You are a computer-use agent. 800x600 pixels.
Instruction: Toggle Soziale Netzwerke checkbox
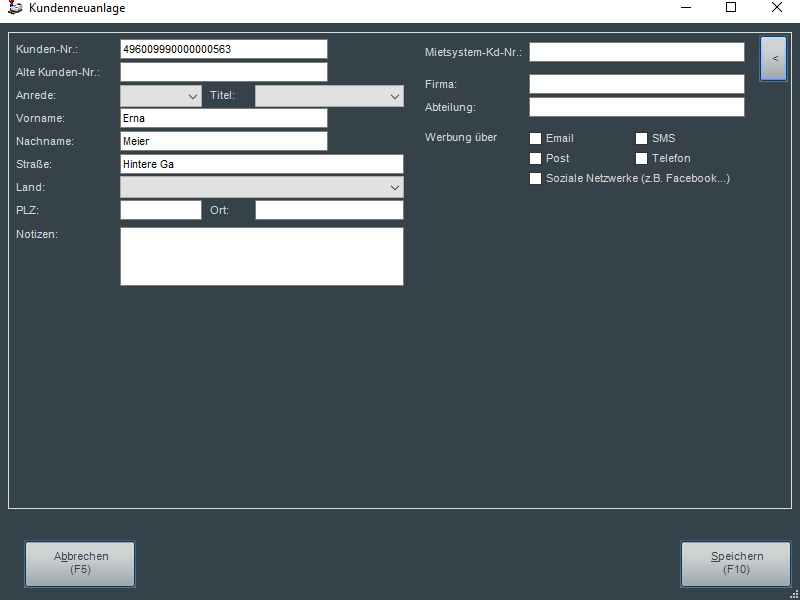pos(536,179)
